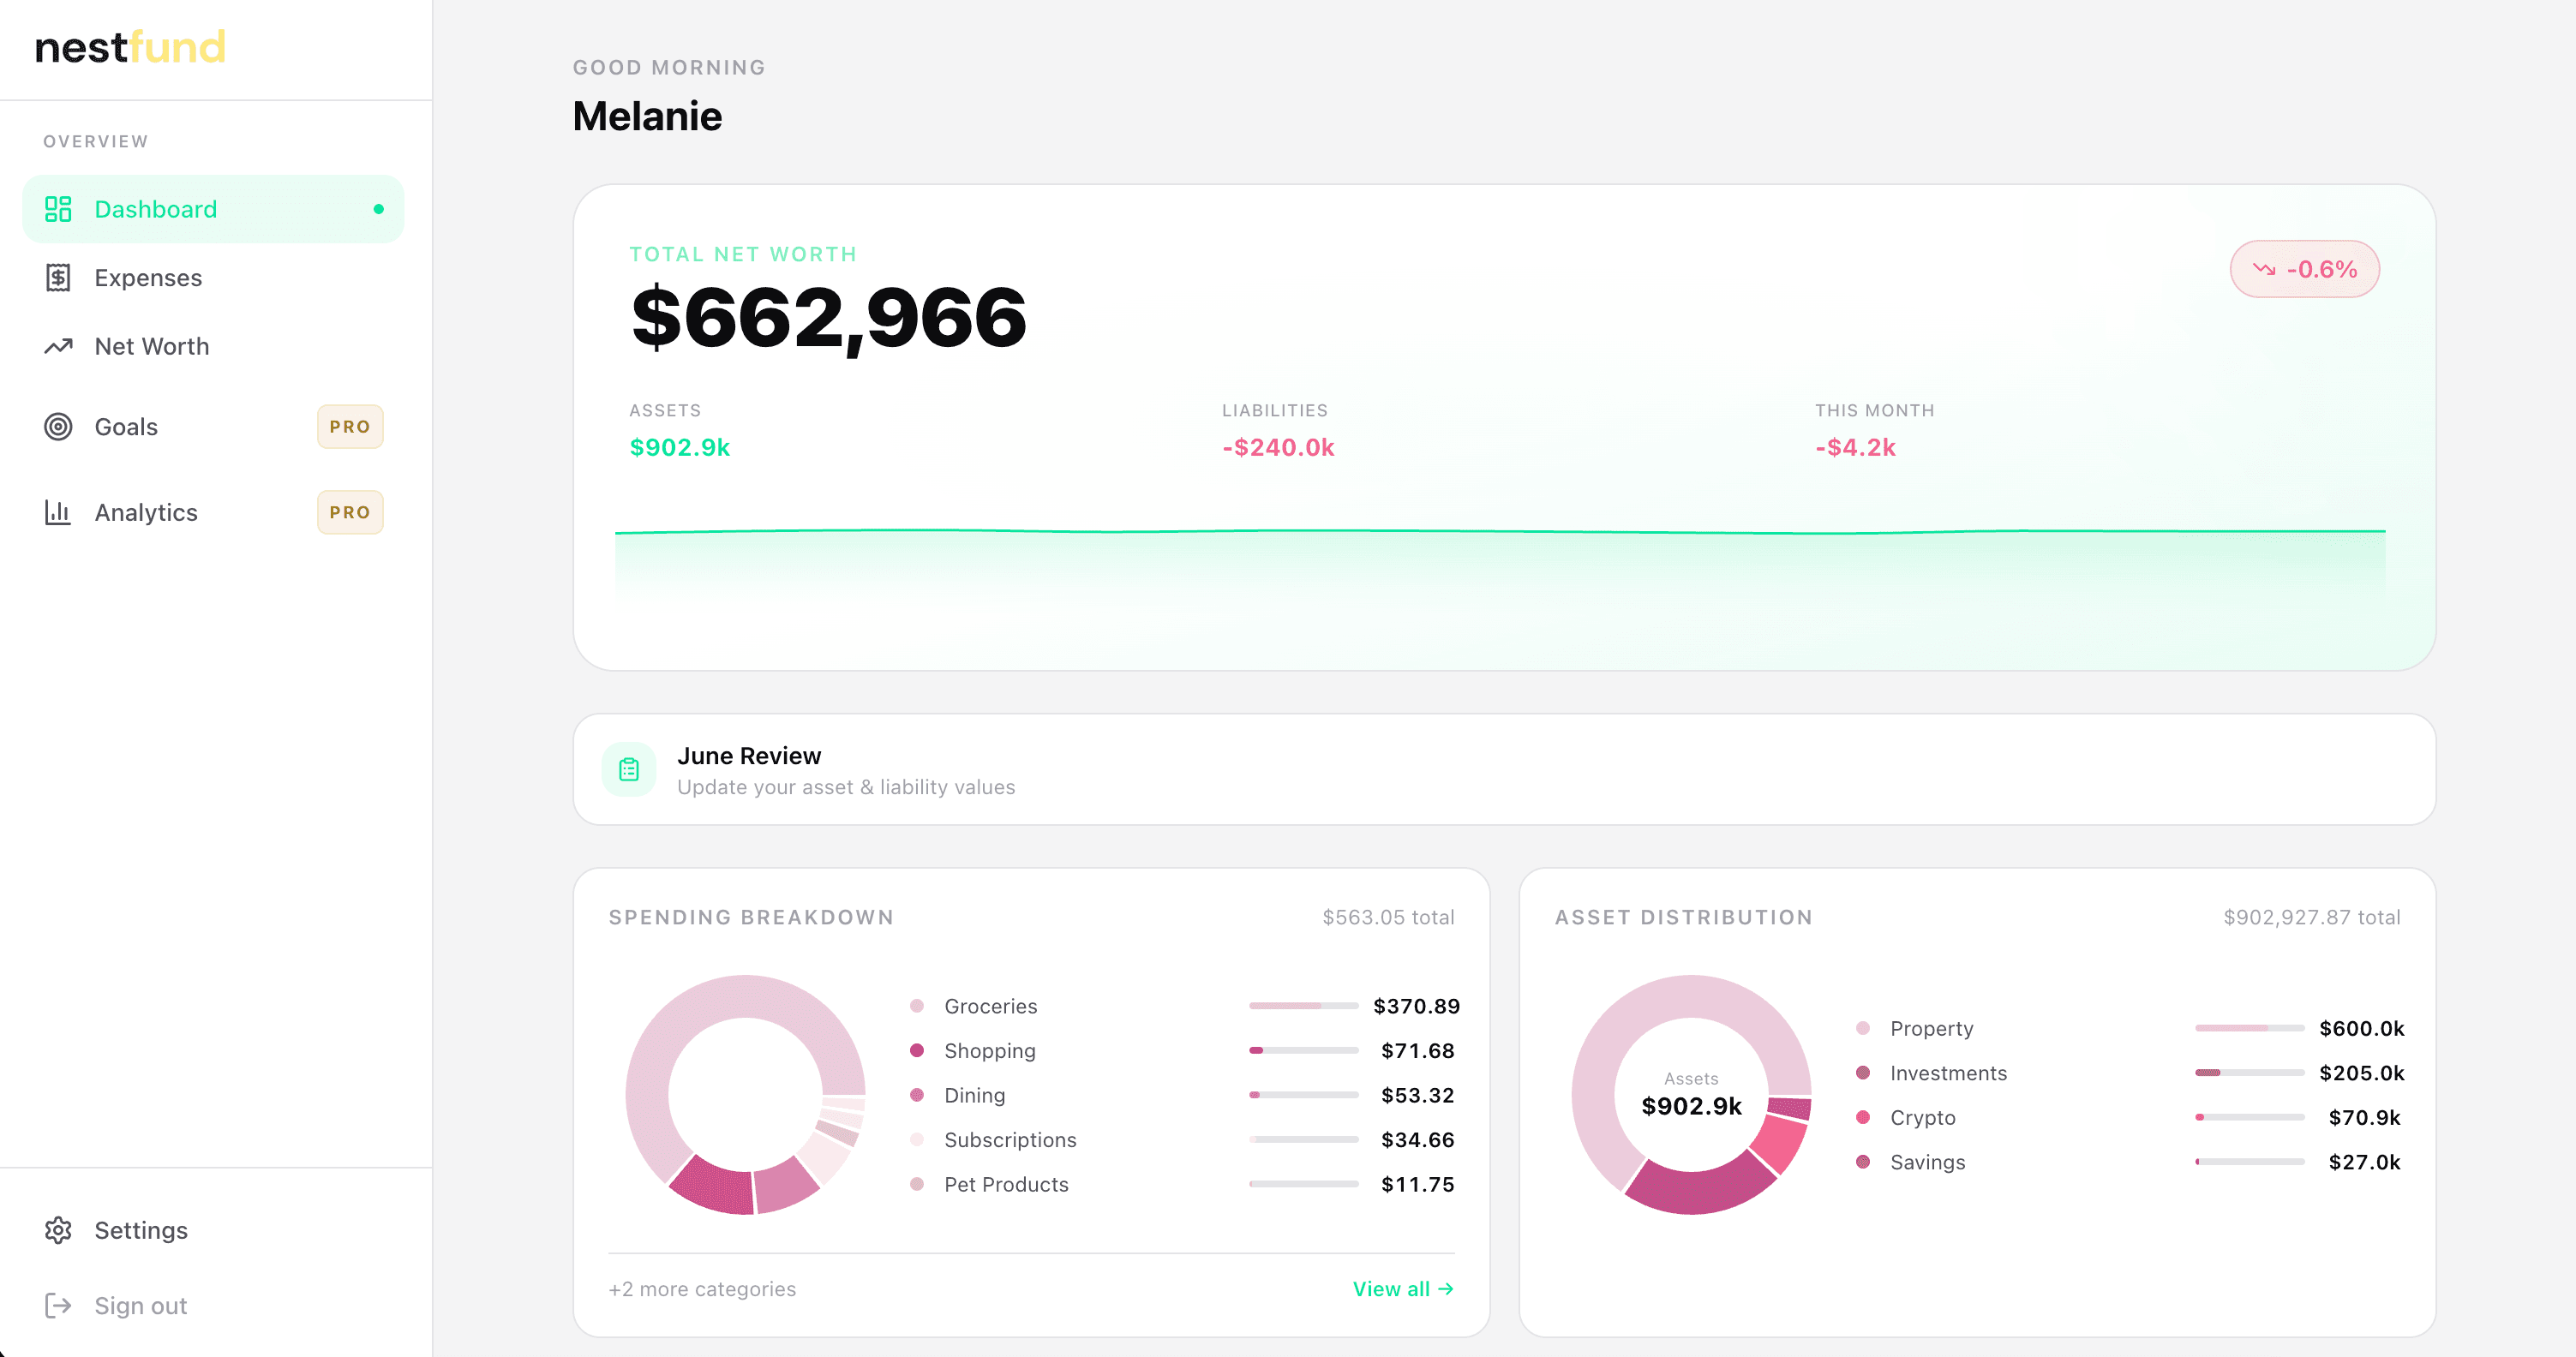
Task: Click the downward trend icon in -0.6% badge
Action: tap(2264, 269)
